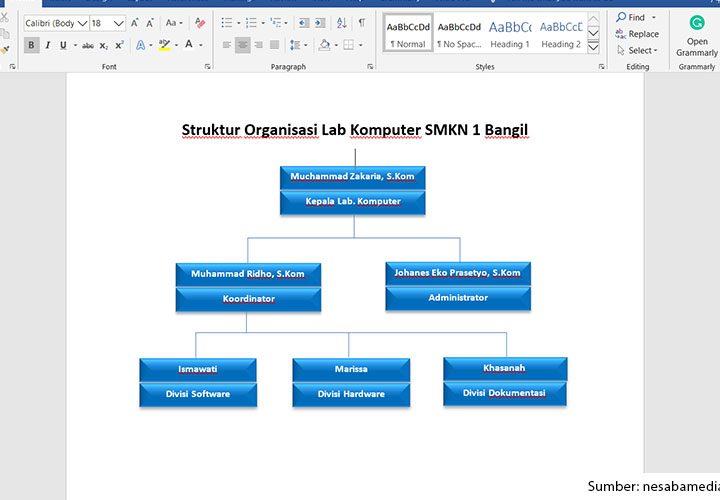The width and height of the screenshot is (720, 500).
Task: Toggle Bold formatting
Action: pyautogui.click(x=31, y=45)
